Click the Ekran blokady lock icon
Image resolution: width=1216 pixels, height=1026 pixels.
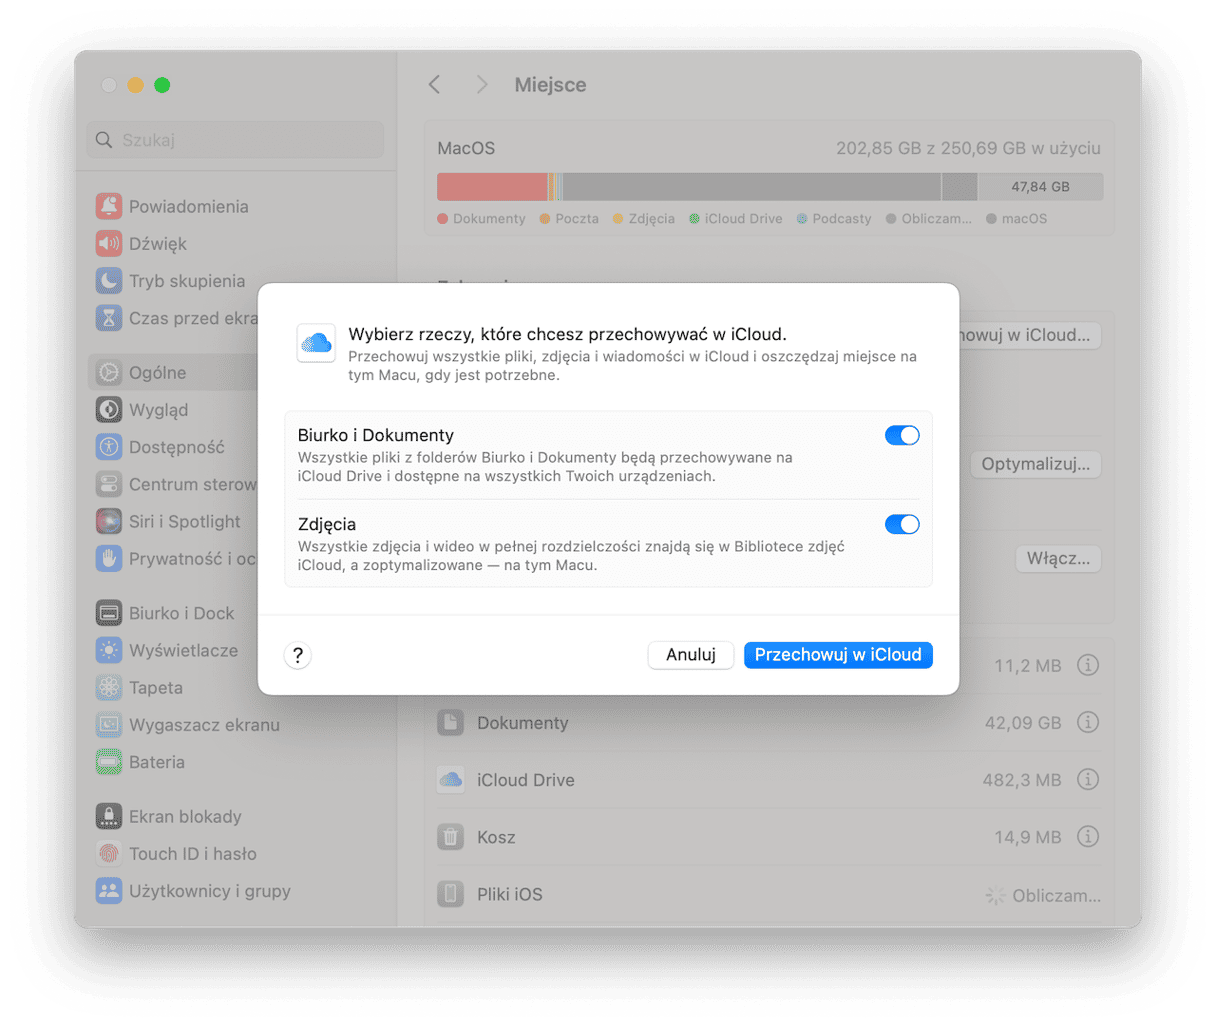(109, 817)
